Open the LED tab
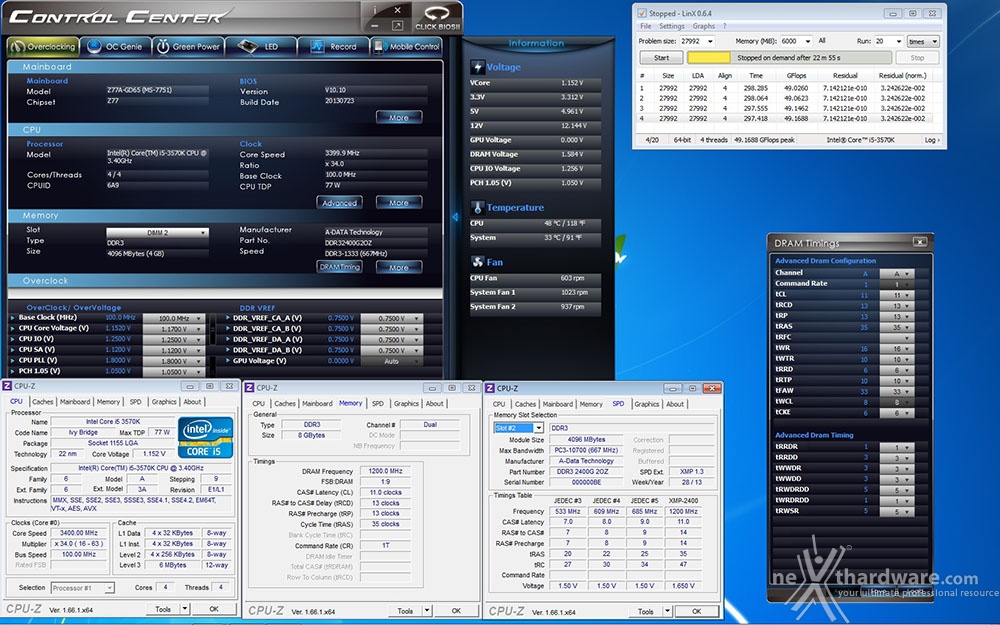 pos(260,47)
